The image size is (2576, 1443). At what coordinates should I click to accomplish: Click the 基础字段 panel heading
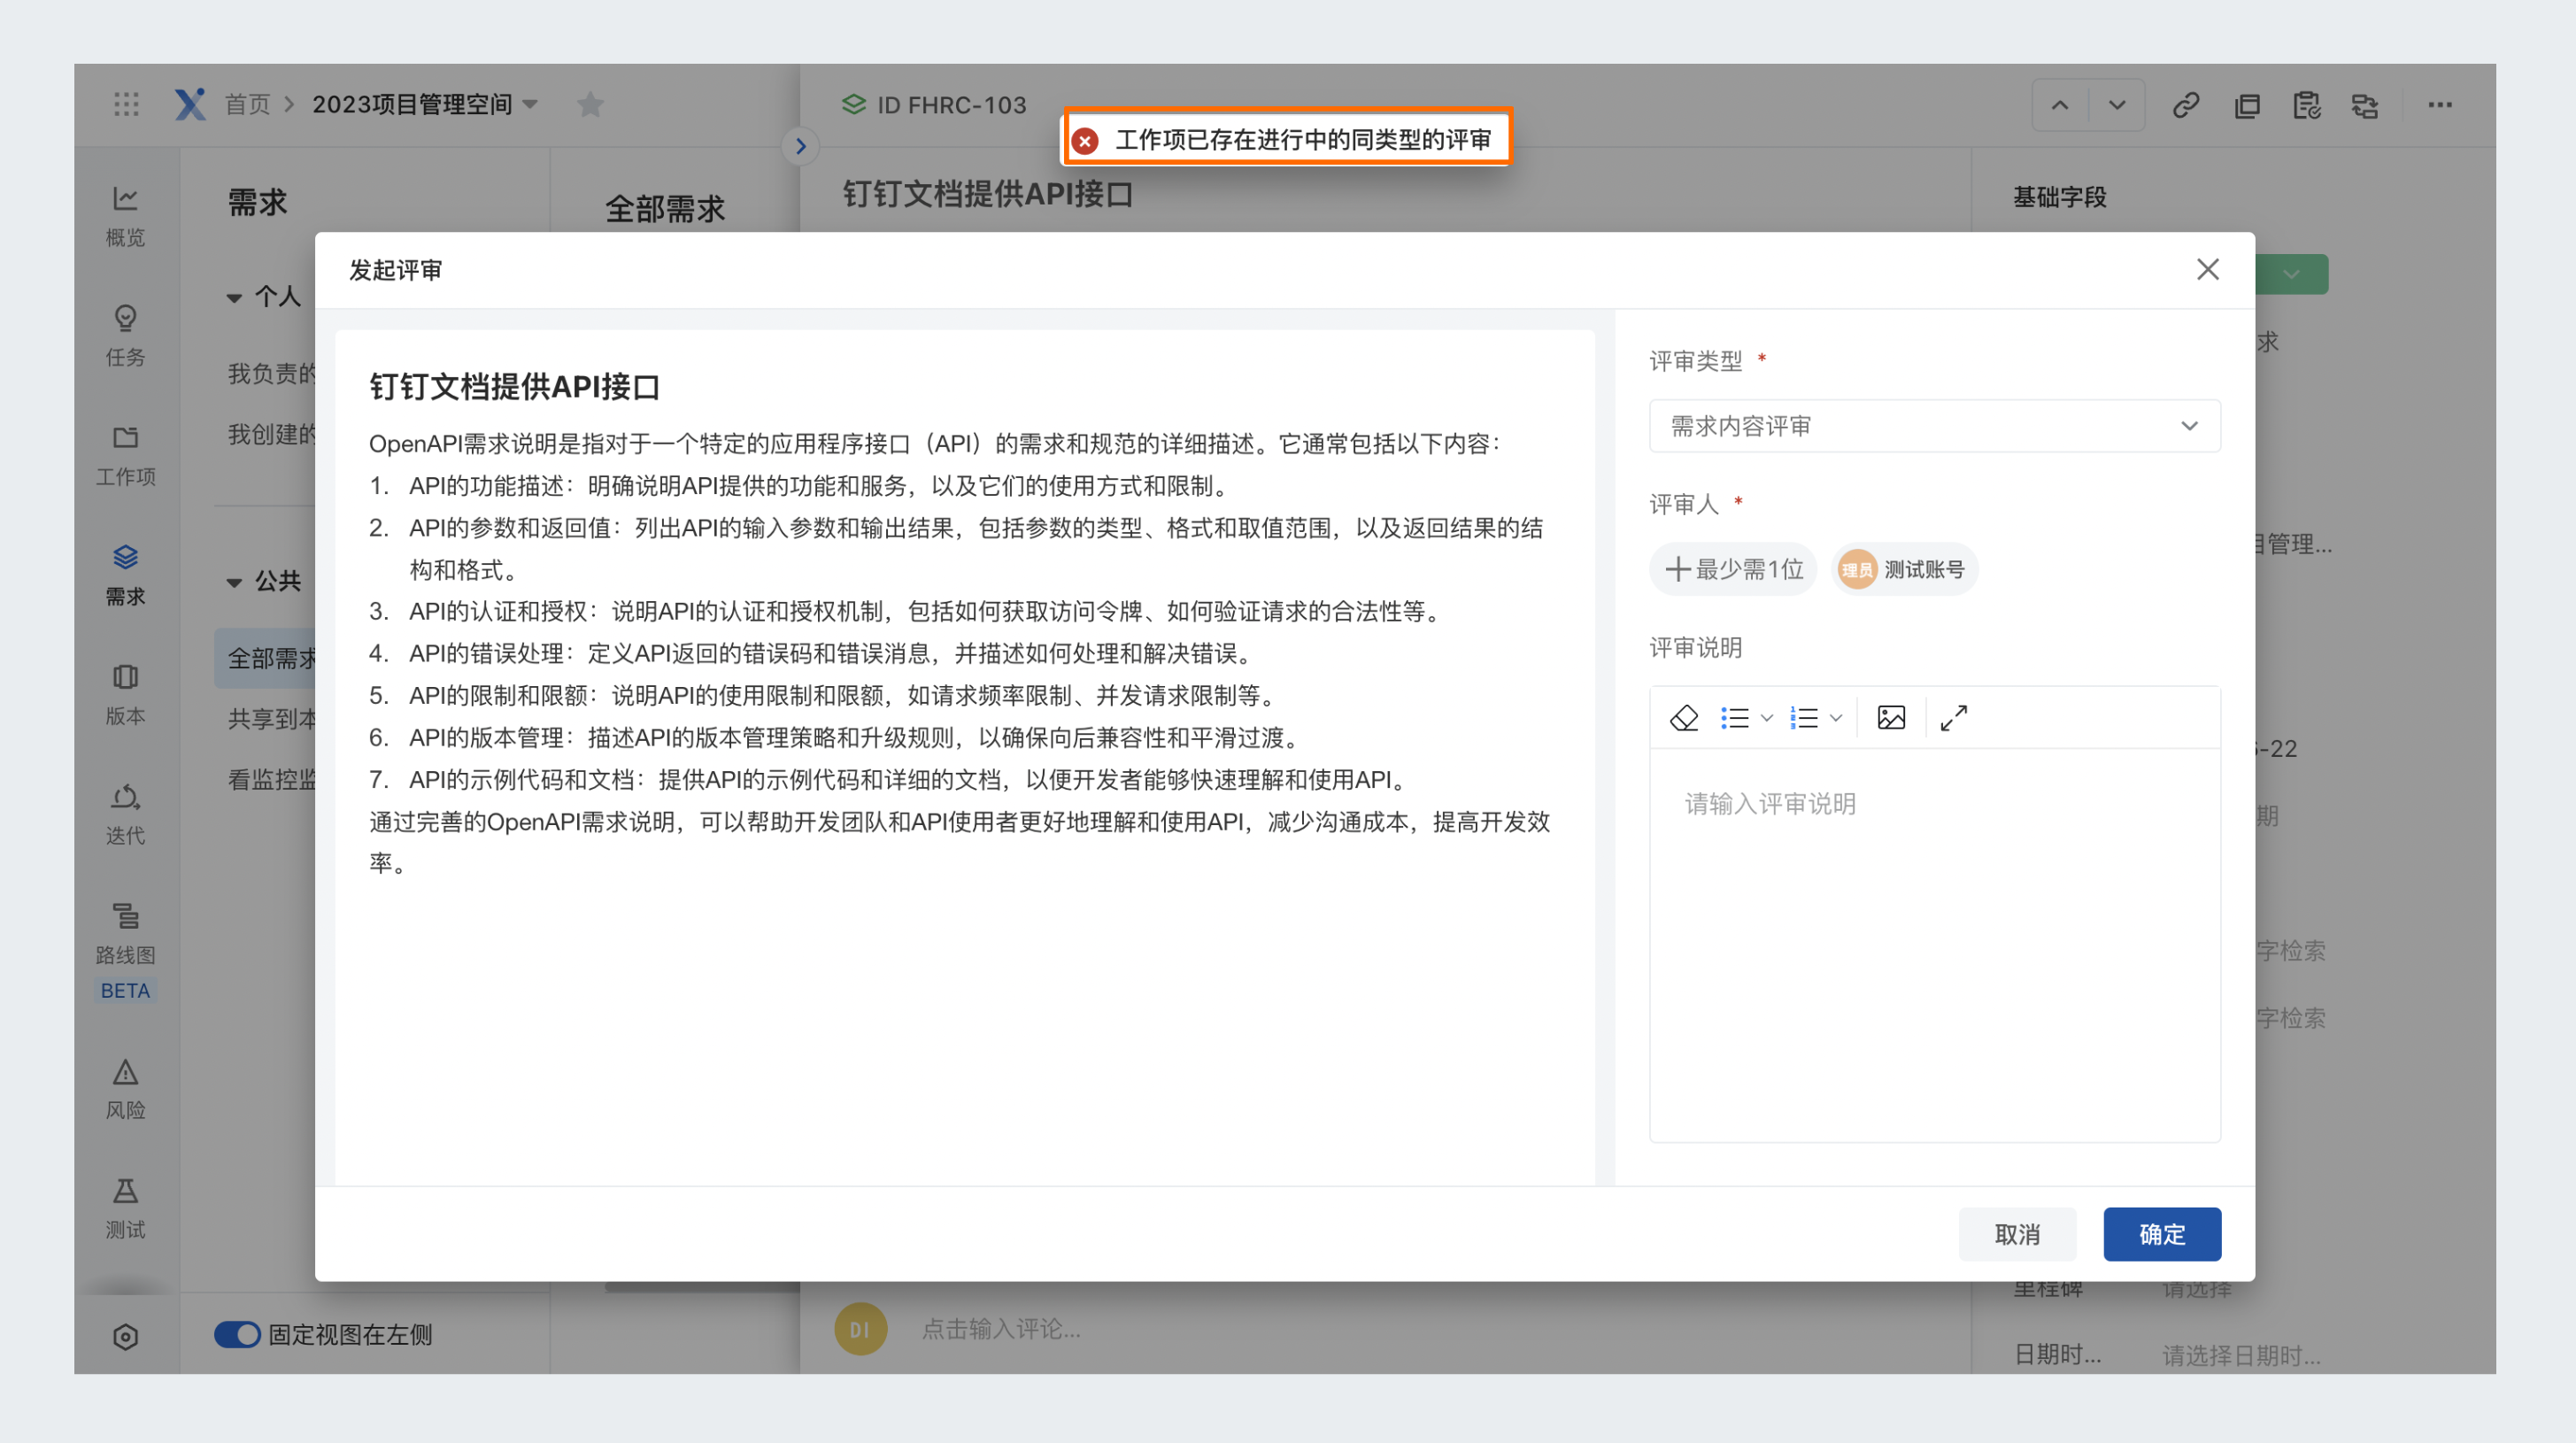pyautogui.click(x=2059, y=197)
